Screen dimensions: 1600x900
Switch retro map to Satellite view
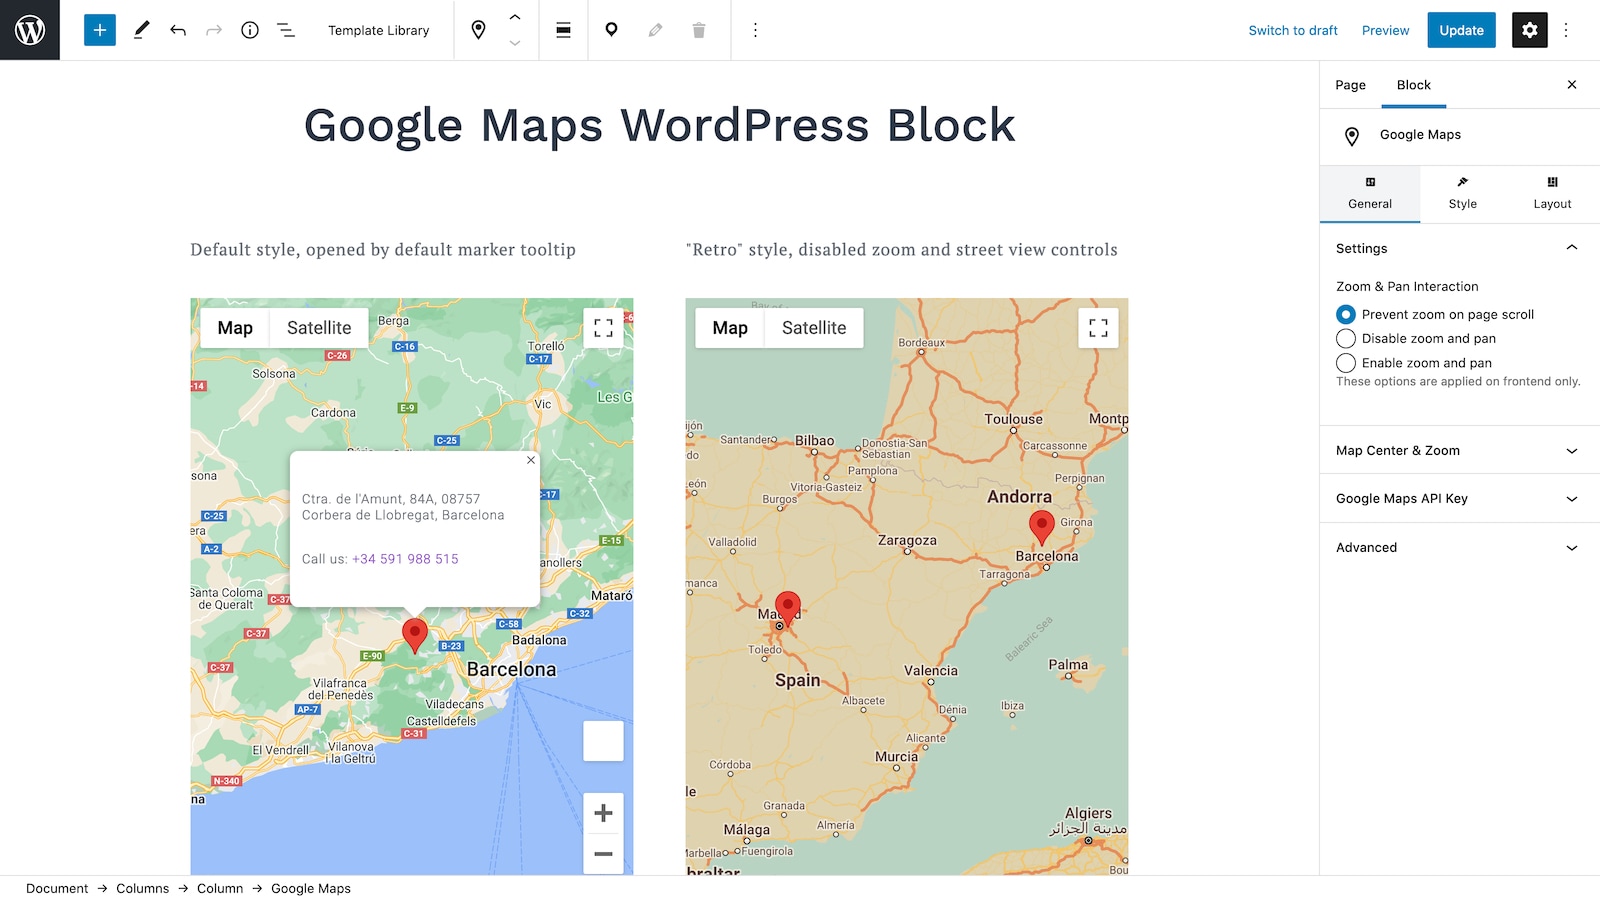click(814, 328)
